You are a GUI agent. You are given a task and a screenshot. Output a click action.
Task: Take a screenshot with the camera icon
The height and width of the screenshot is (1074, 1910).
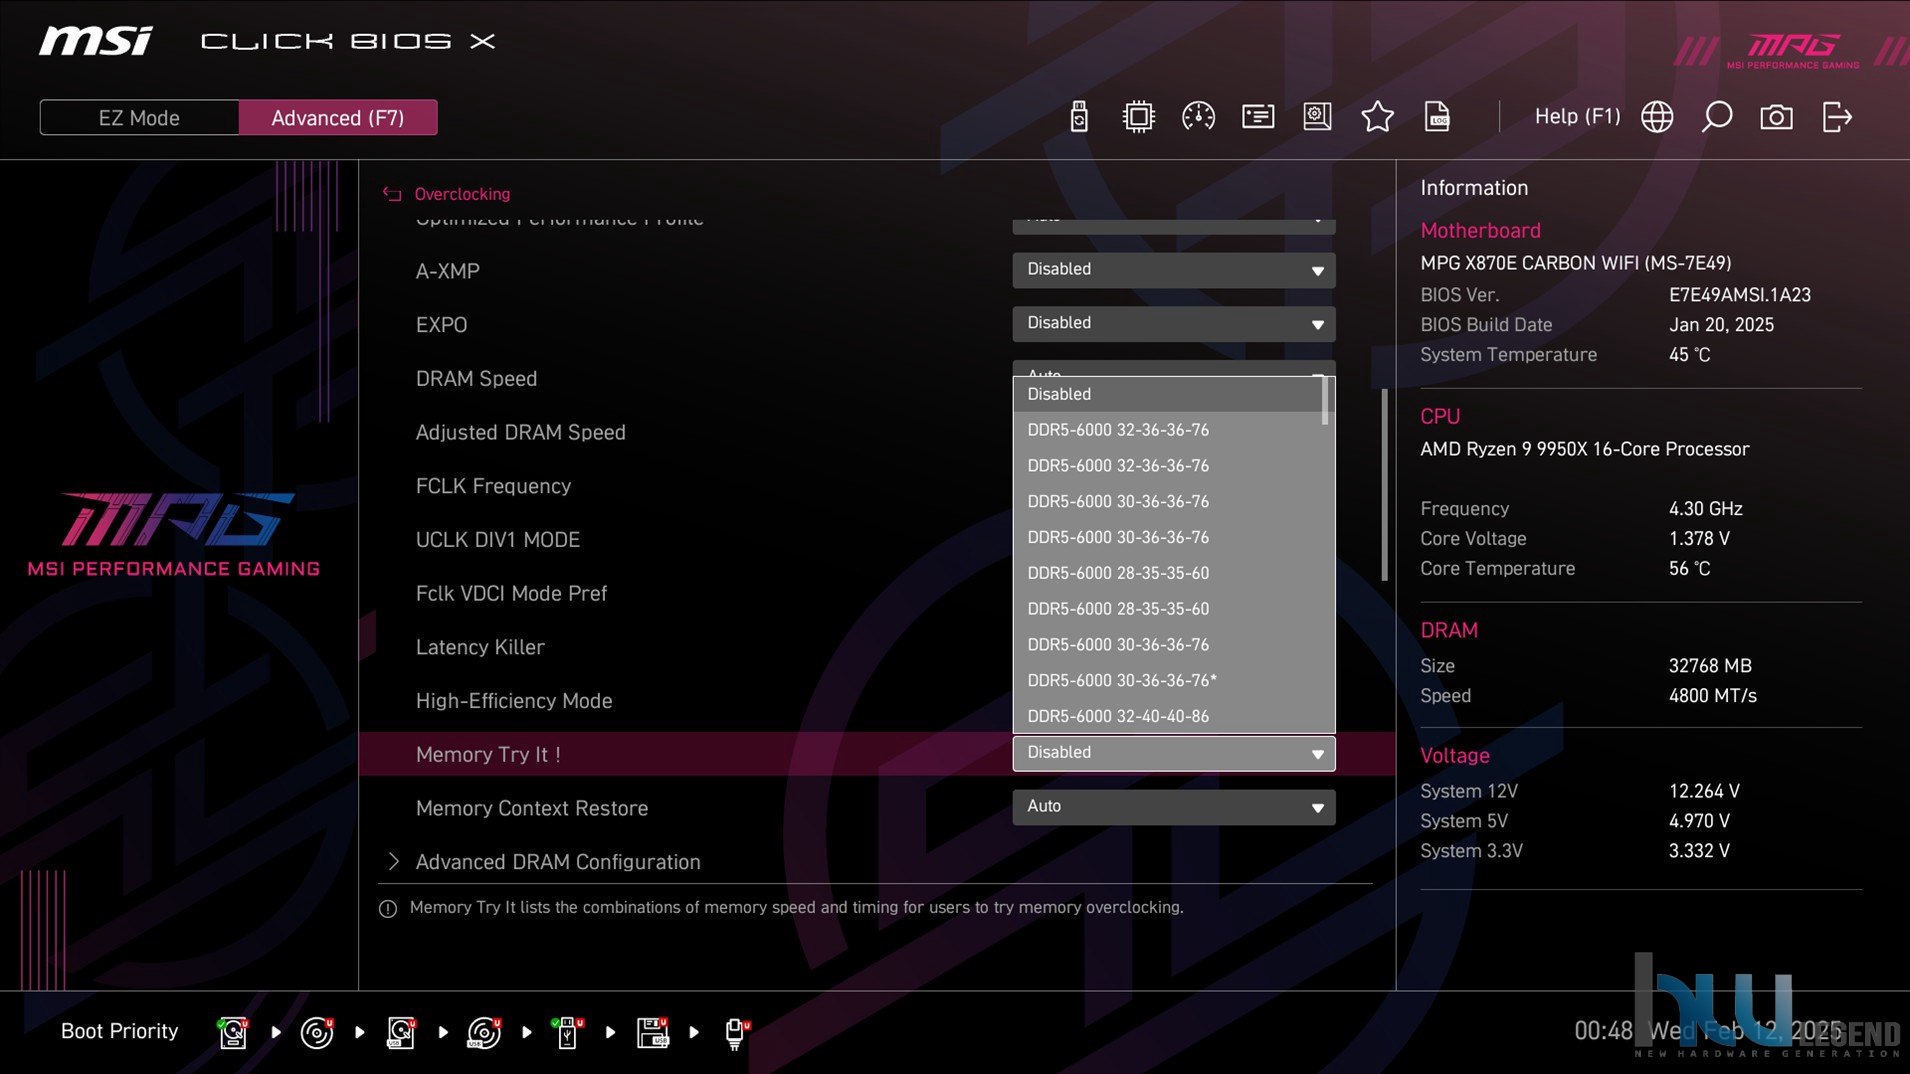1776,117
